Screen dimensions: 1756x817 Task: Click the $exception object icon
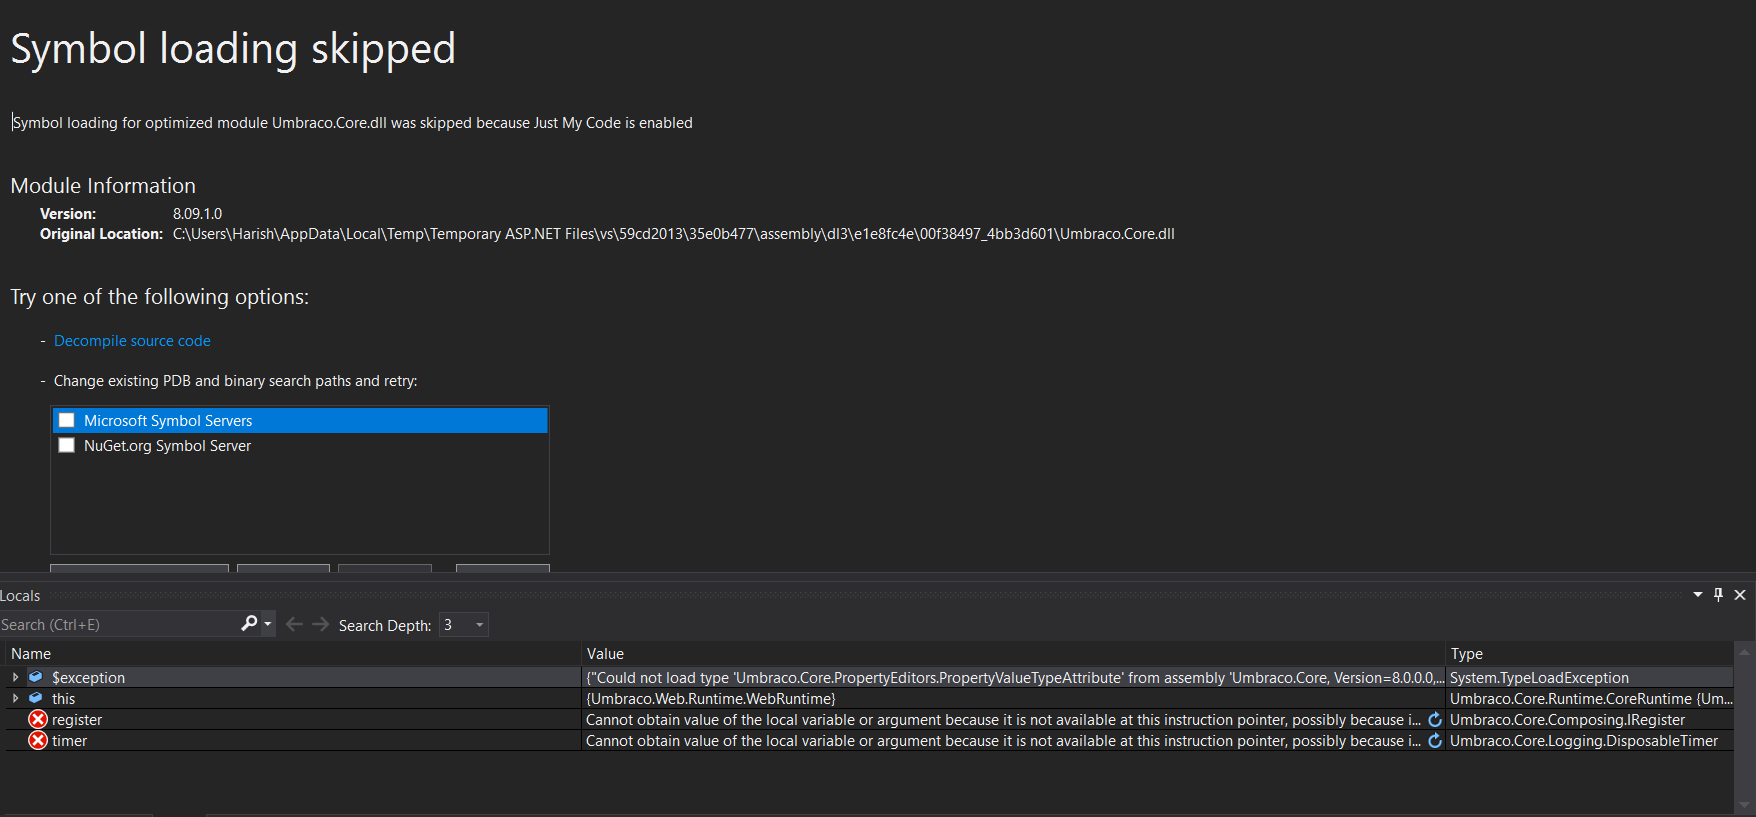(36, 677)
